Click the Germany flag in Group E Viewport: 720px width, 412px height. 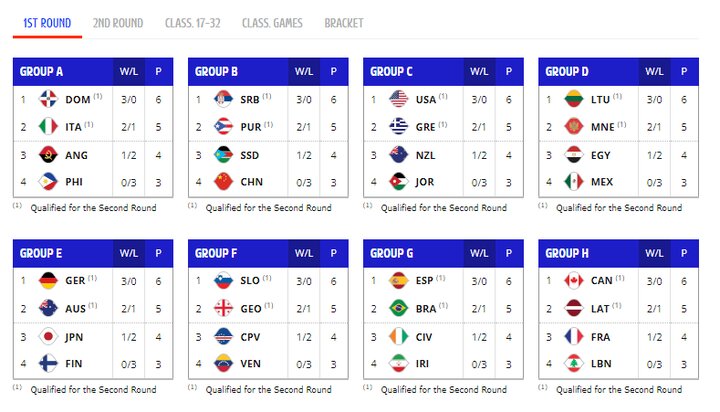click(48, 280)
